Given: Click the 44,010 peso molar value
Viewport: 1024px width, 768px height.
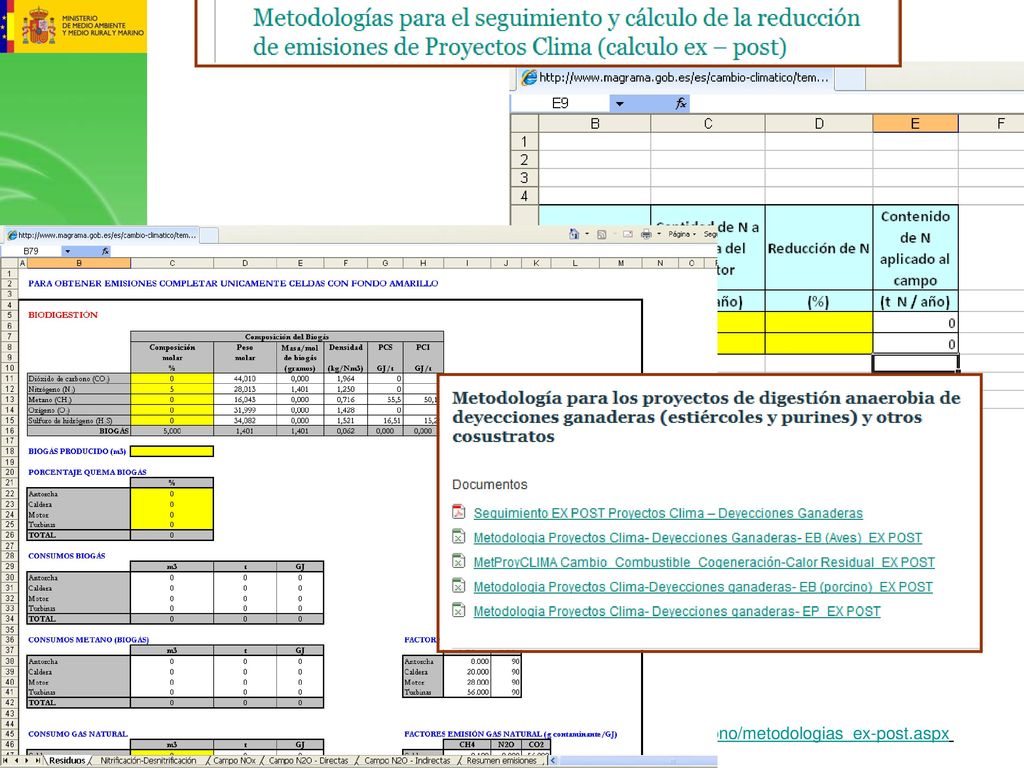Looking at the screenshot, I should click(x=245, y=379).
